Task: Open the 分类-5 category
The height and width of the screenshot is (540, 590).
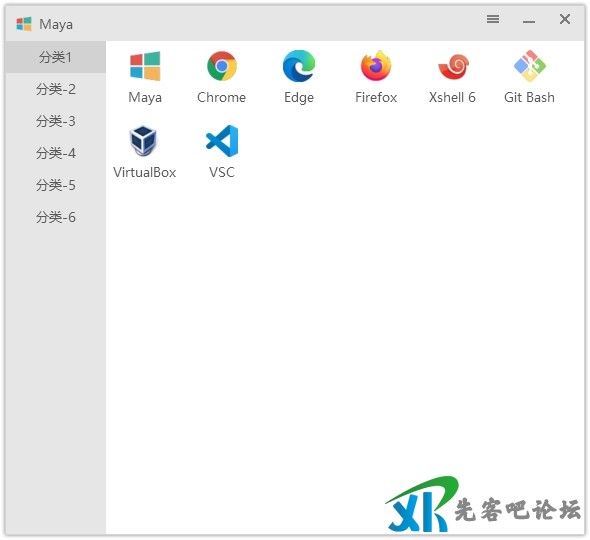Action: coord(56,185)
